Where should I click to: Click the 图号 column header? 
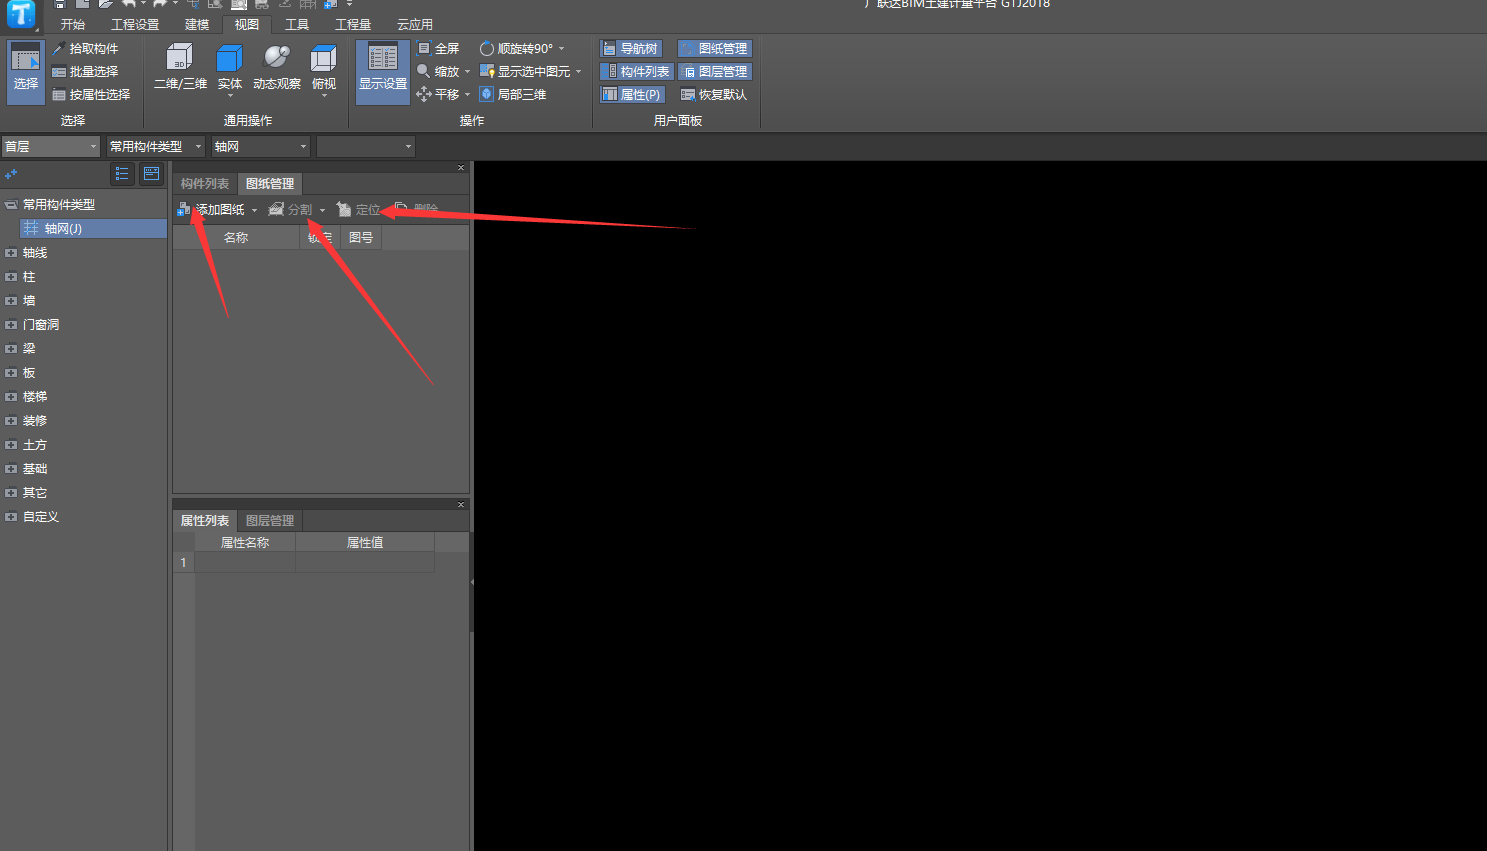coord(361,238)
